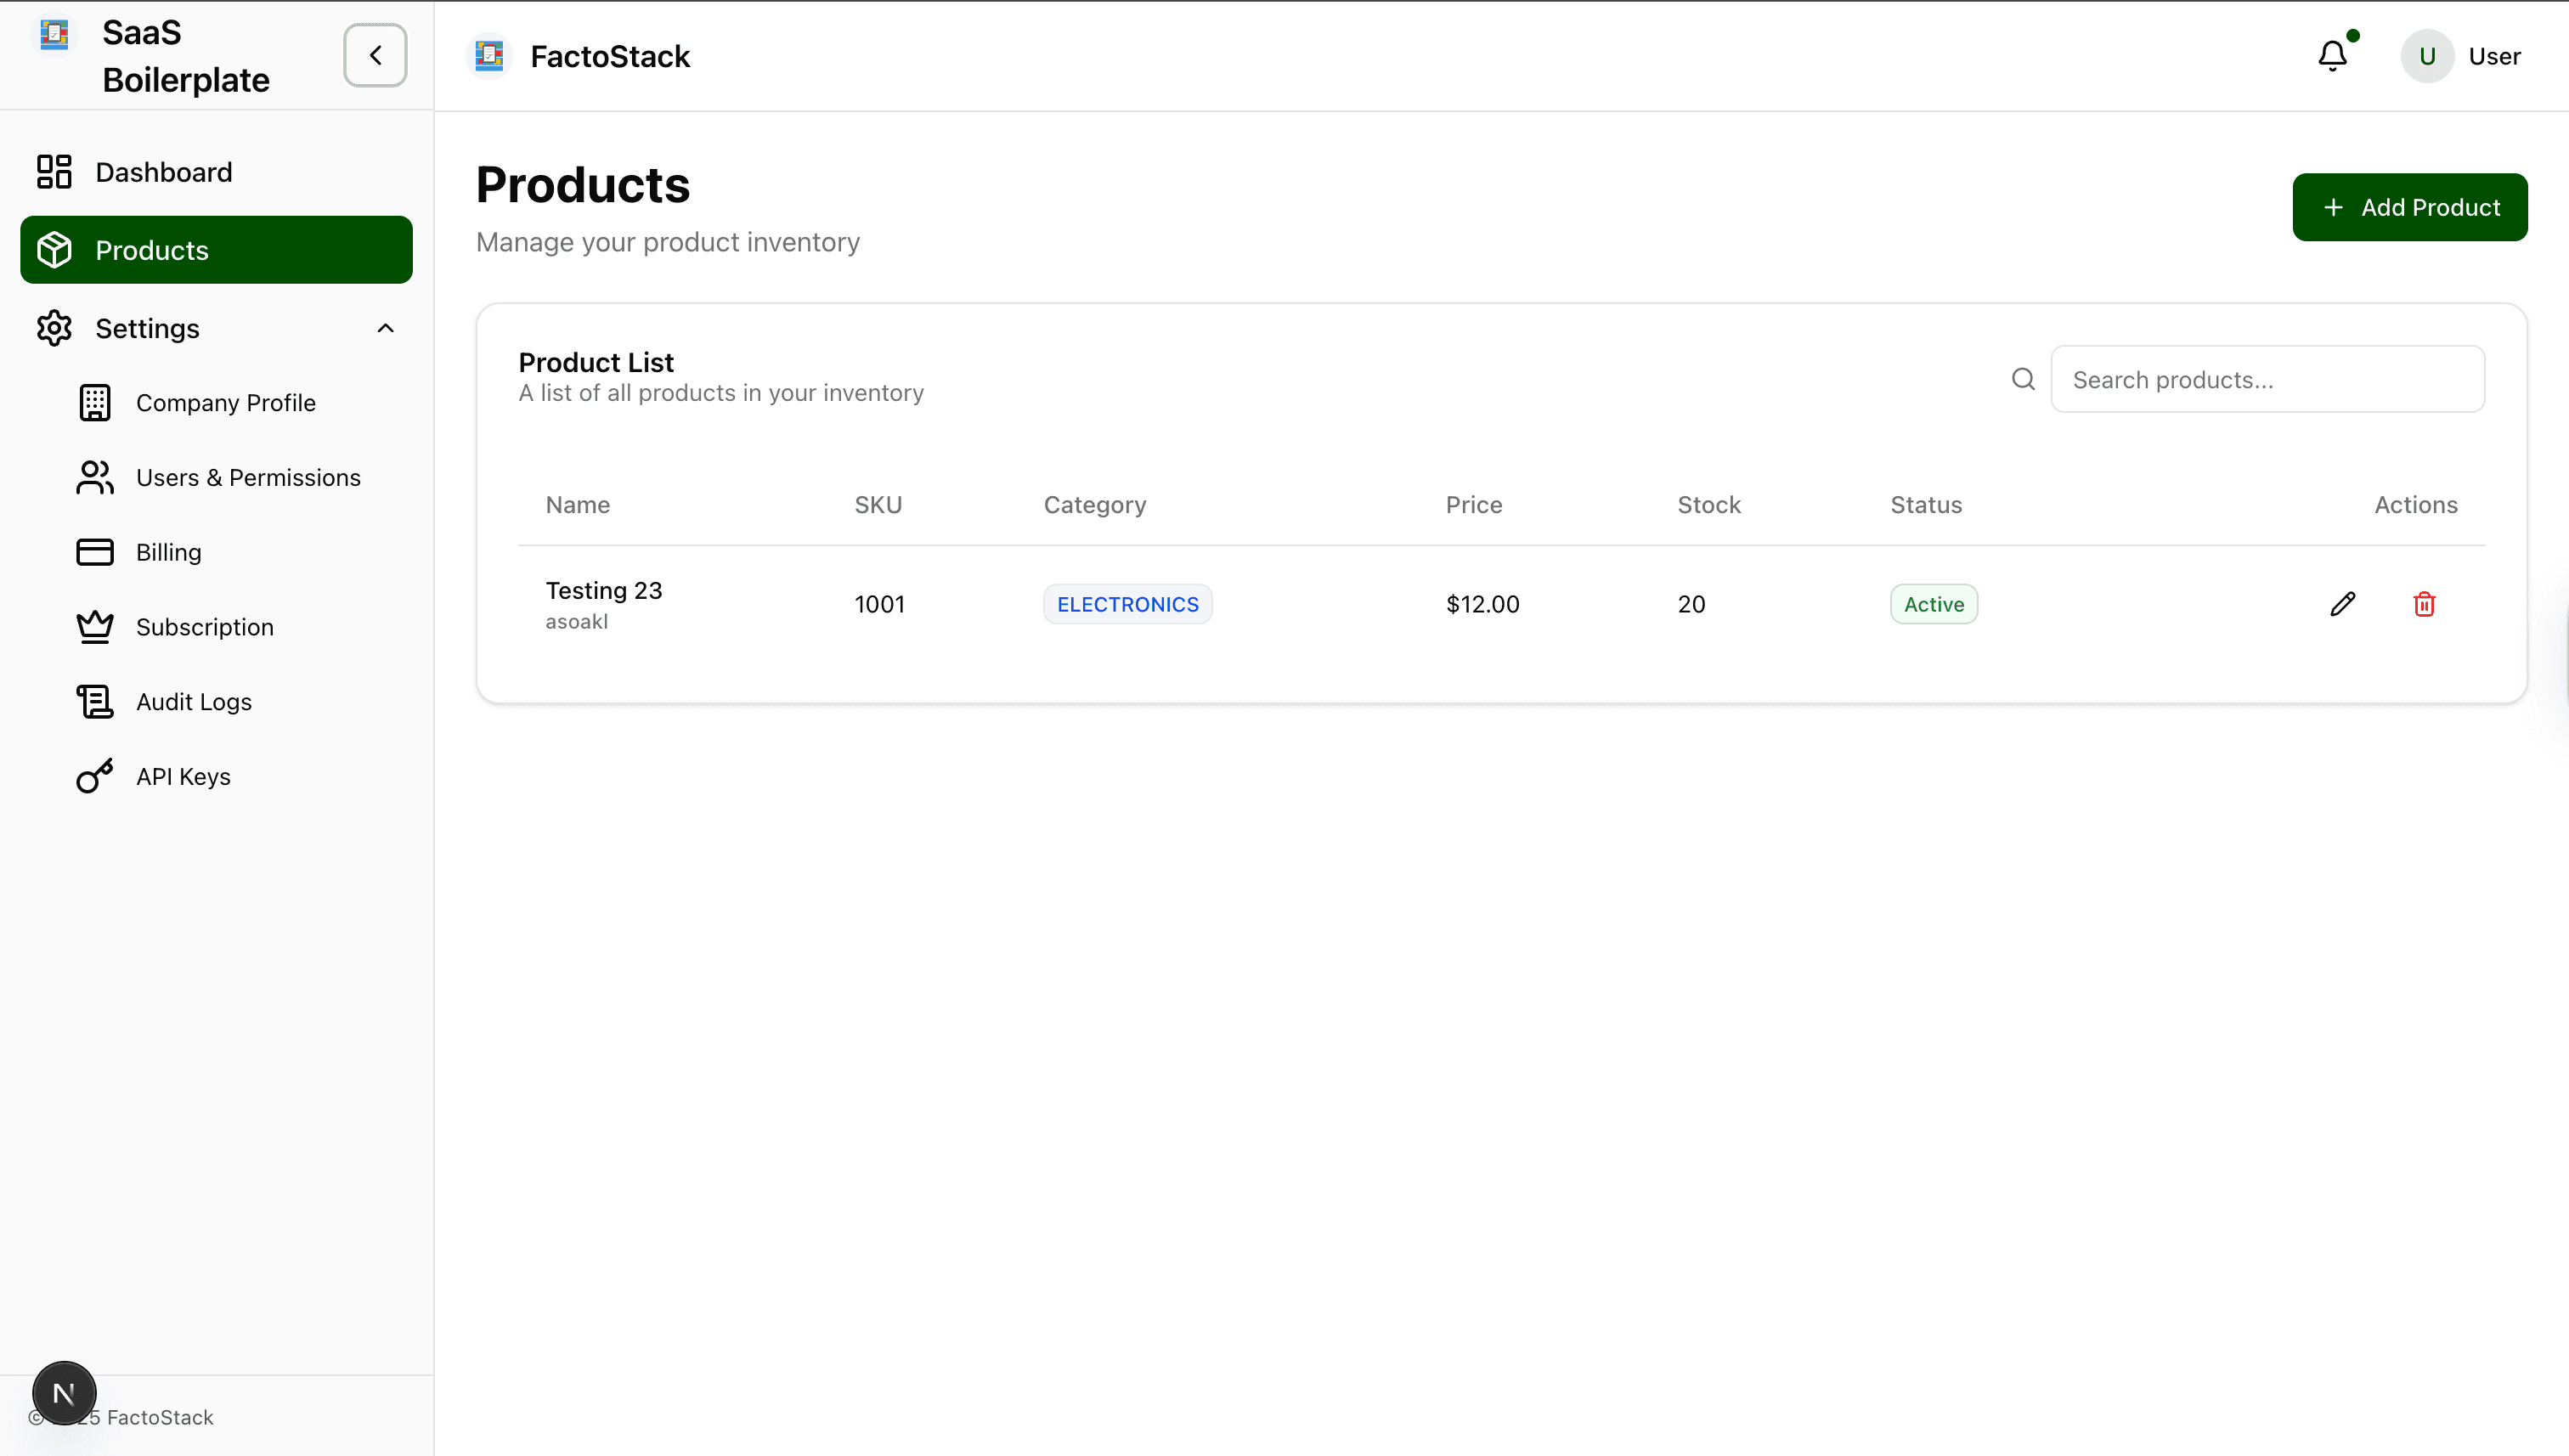Delete Testing 23 using the trash icon
This screenshot has width=2569, height=1456.
click(2424, 603)
